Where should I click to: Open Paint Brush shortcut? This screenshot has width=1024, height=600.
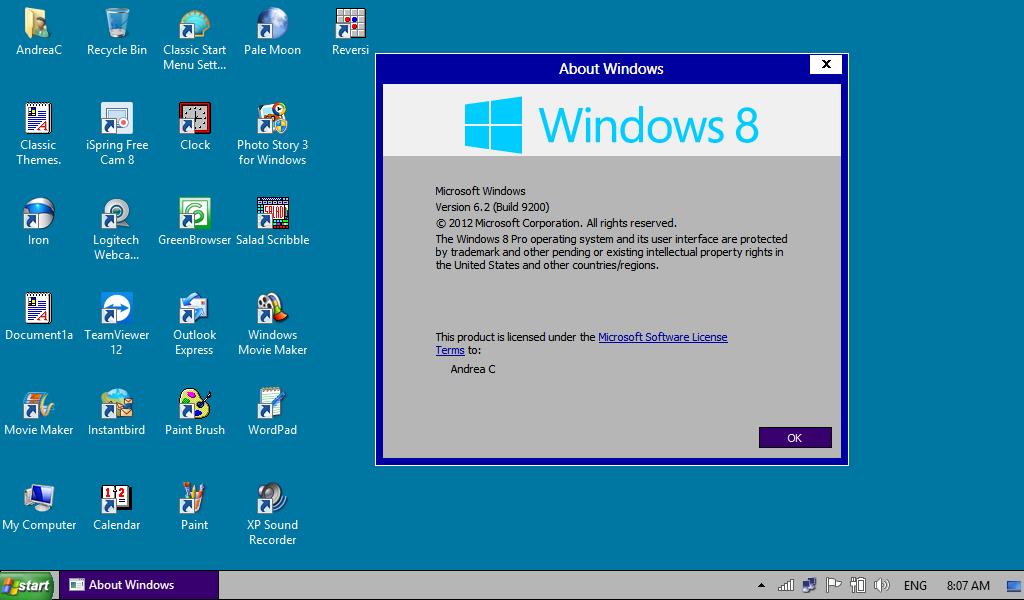click(195, 404)
